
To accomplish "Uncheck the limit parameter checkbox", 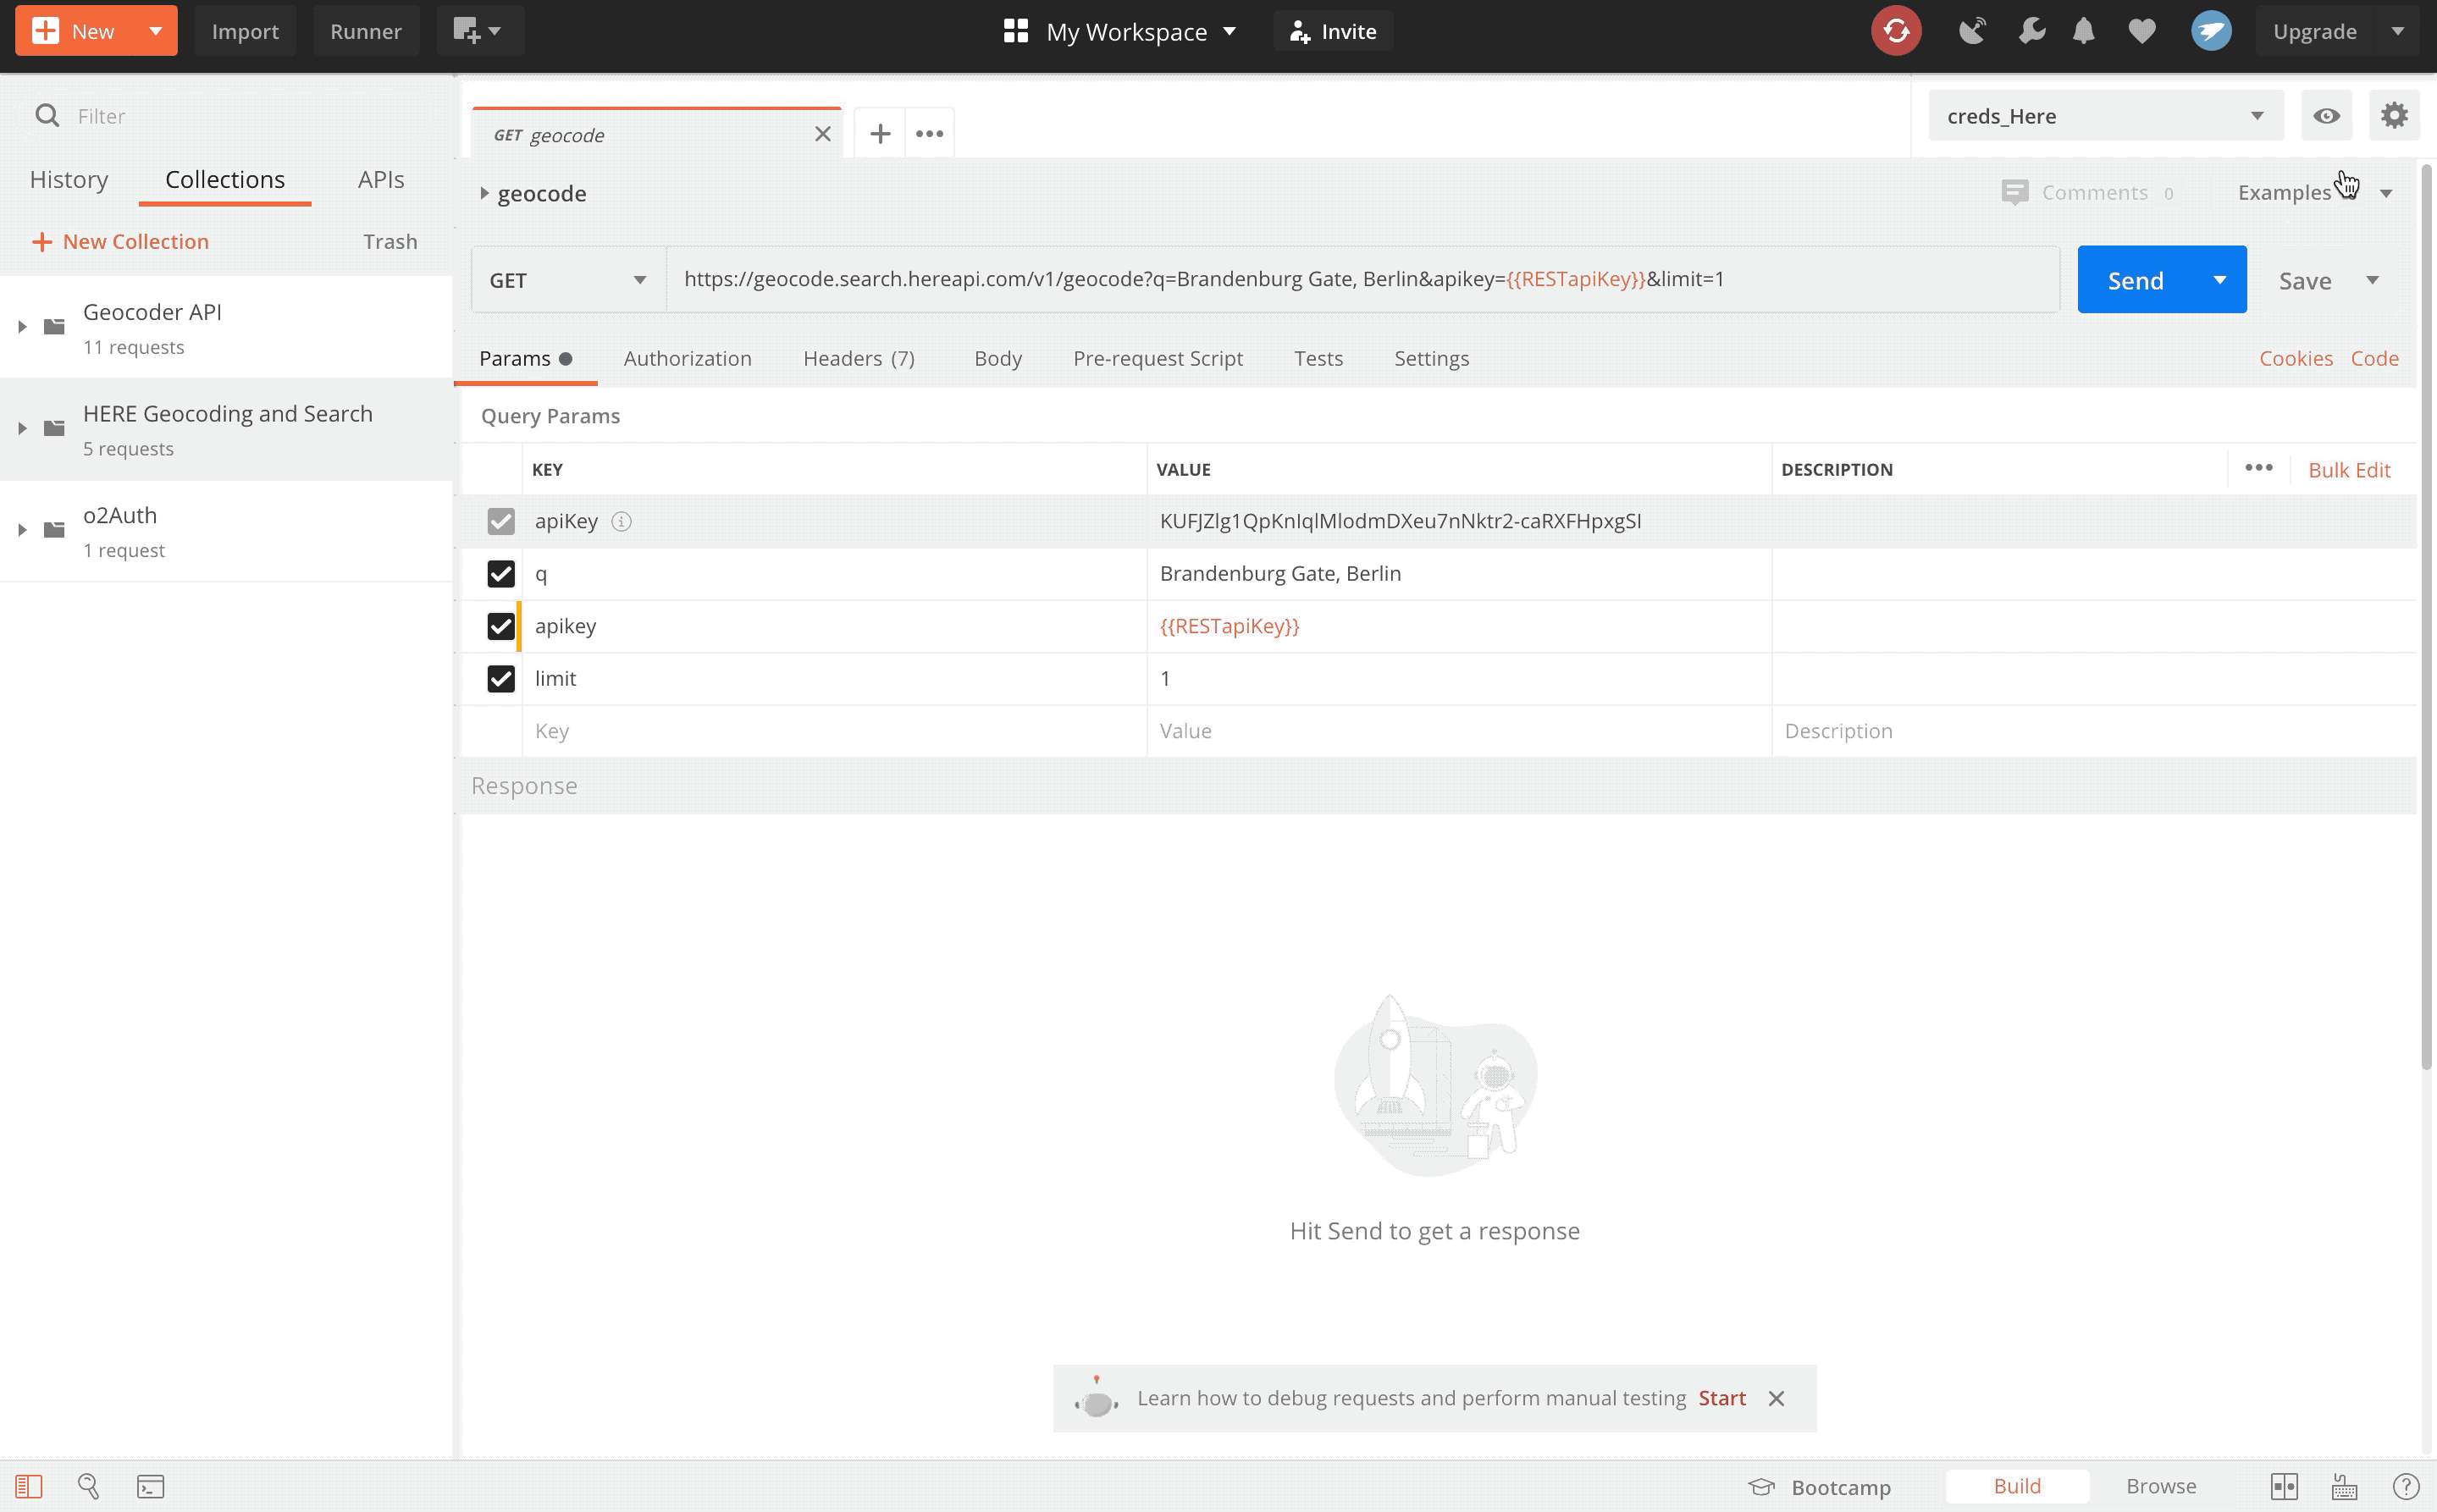I will [501, 679].
